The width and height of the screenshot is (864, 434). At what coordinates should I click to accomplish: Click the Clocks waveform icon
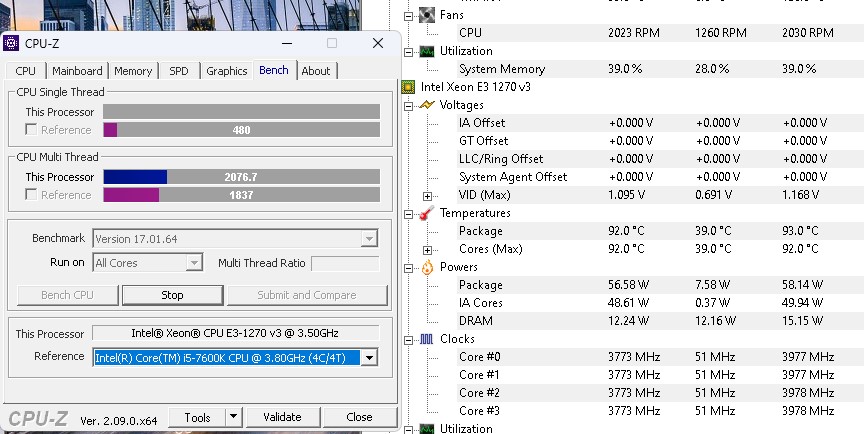tap(427, 339)
